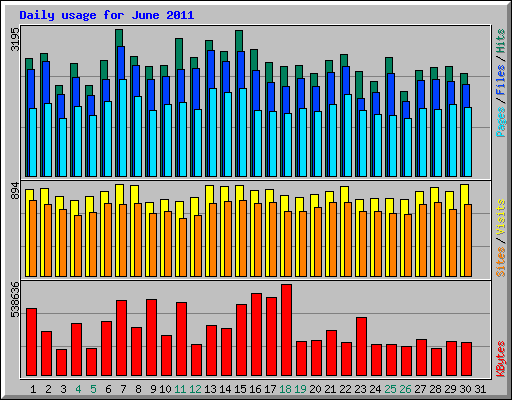Select the tallest red KBytes bar, day 18
Screen dimensions: 512x400
point(286,330)
